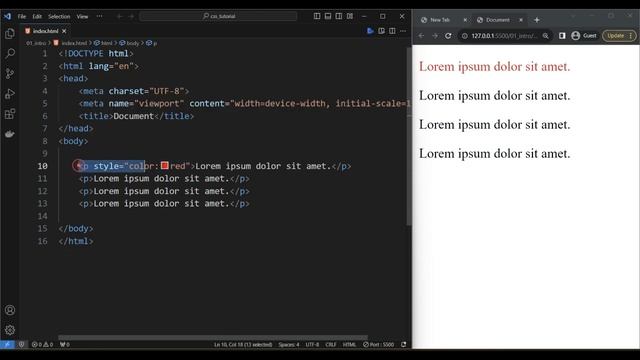Click the remote window status bar button
This screenshot has width=640, height=360.
click(x=7, y=344)
